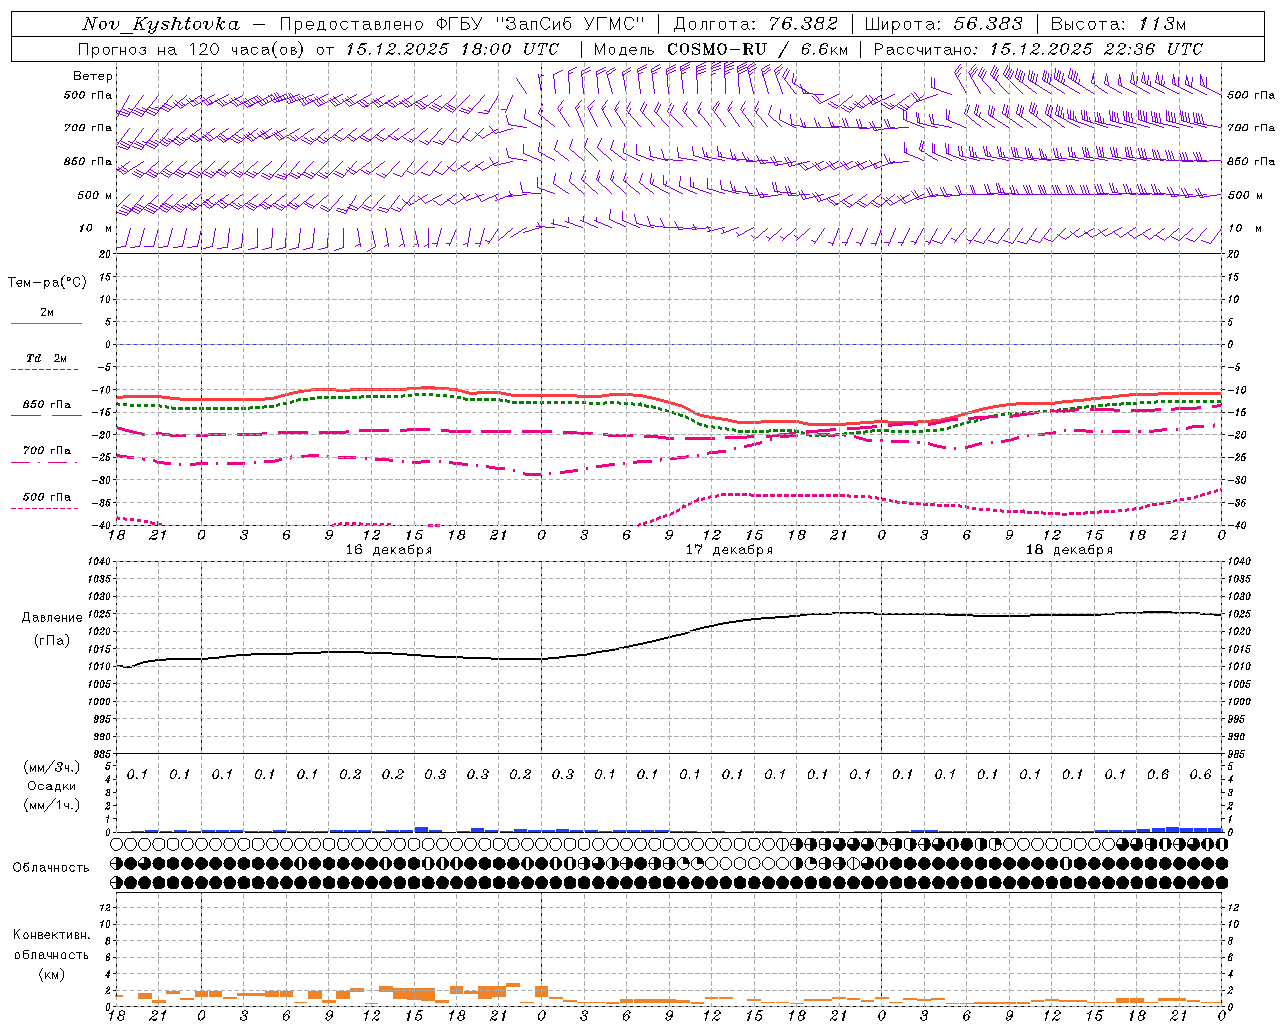Select the provider text ФГБУ "ЗапСиб УГМС"
Viewport: 1280px width, 1024px height.
click(540, 24)
